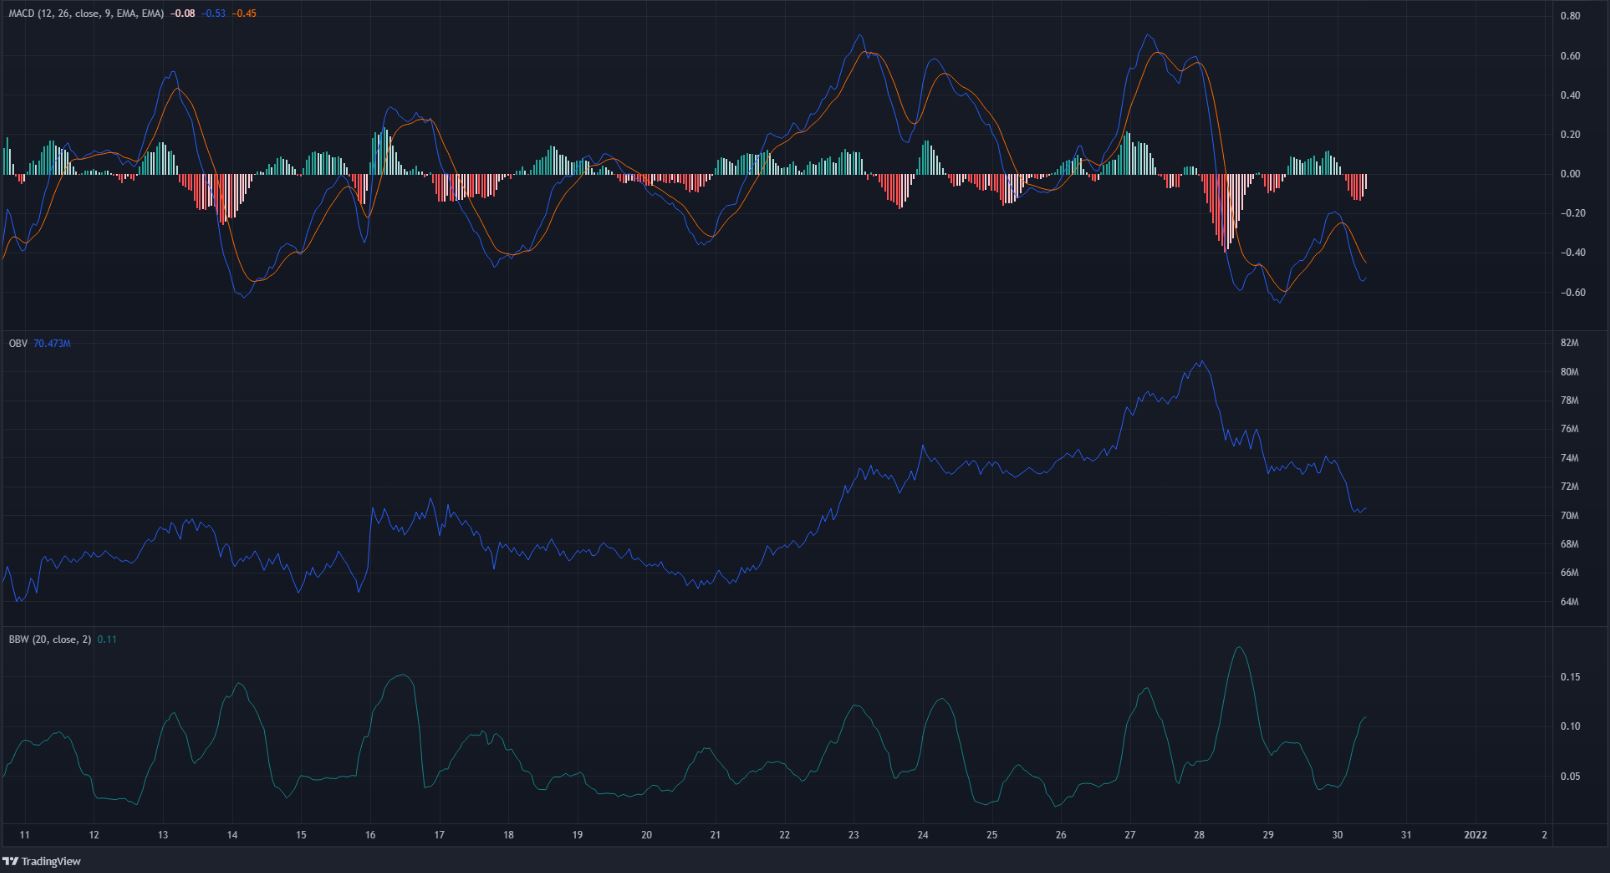Select the OBV indicator label
Image resolution: width=1610 pixels, height=873 pixels.
pos(17,343)
